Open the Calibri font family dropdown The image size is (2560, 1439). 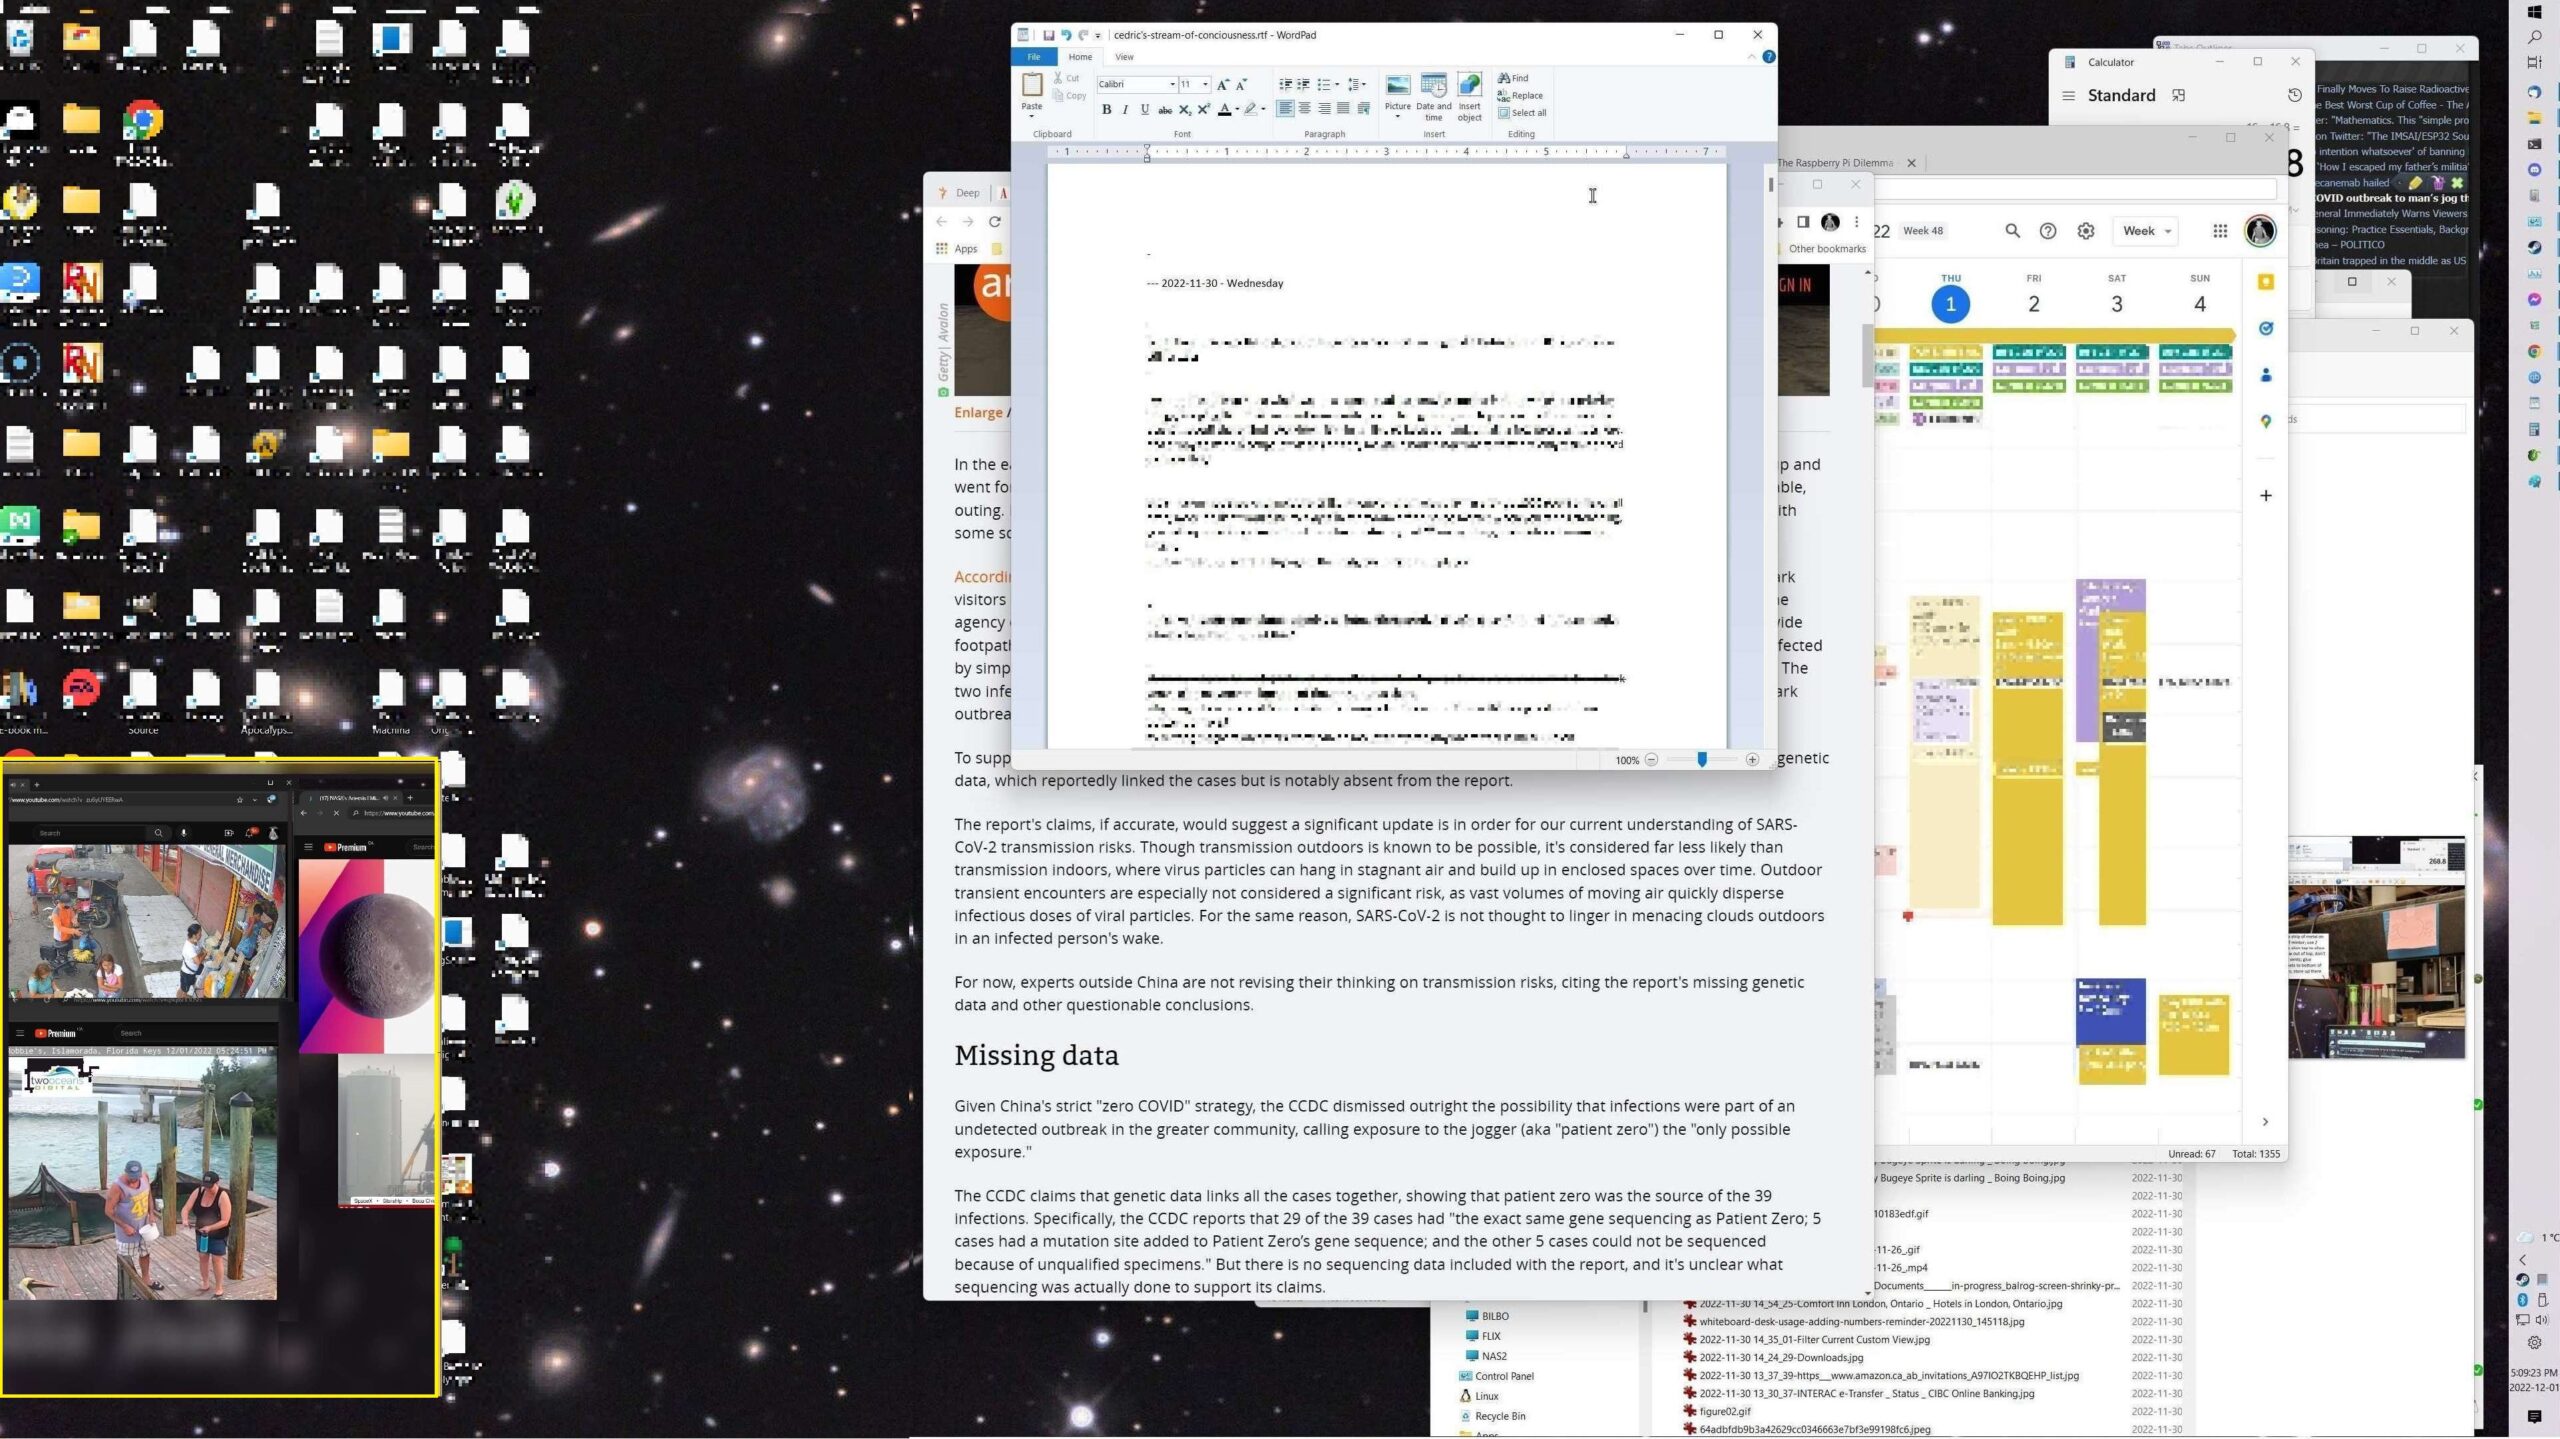(1172, 84)
